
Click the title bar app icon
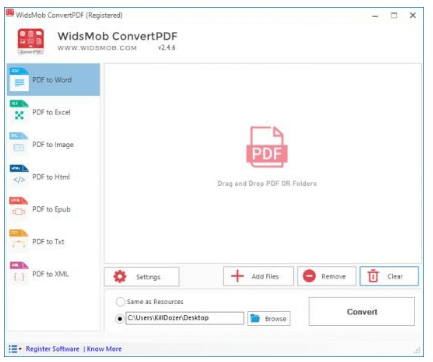(x=10, y=13)
